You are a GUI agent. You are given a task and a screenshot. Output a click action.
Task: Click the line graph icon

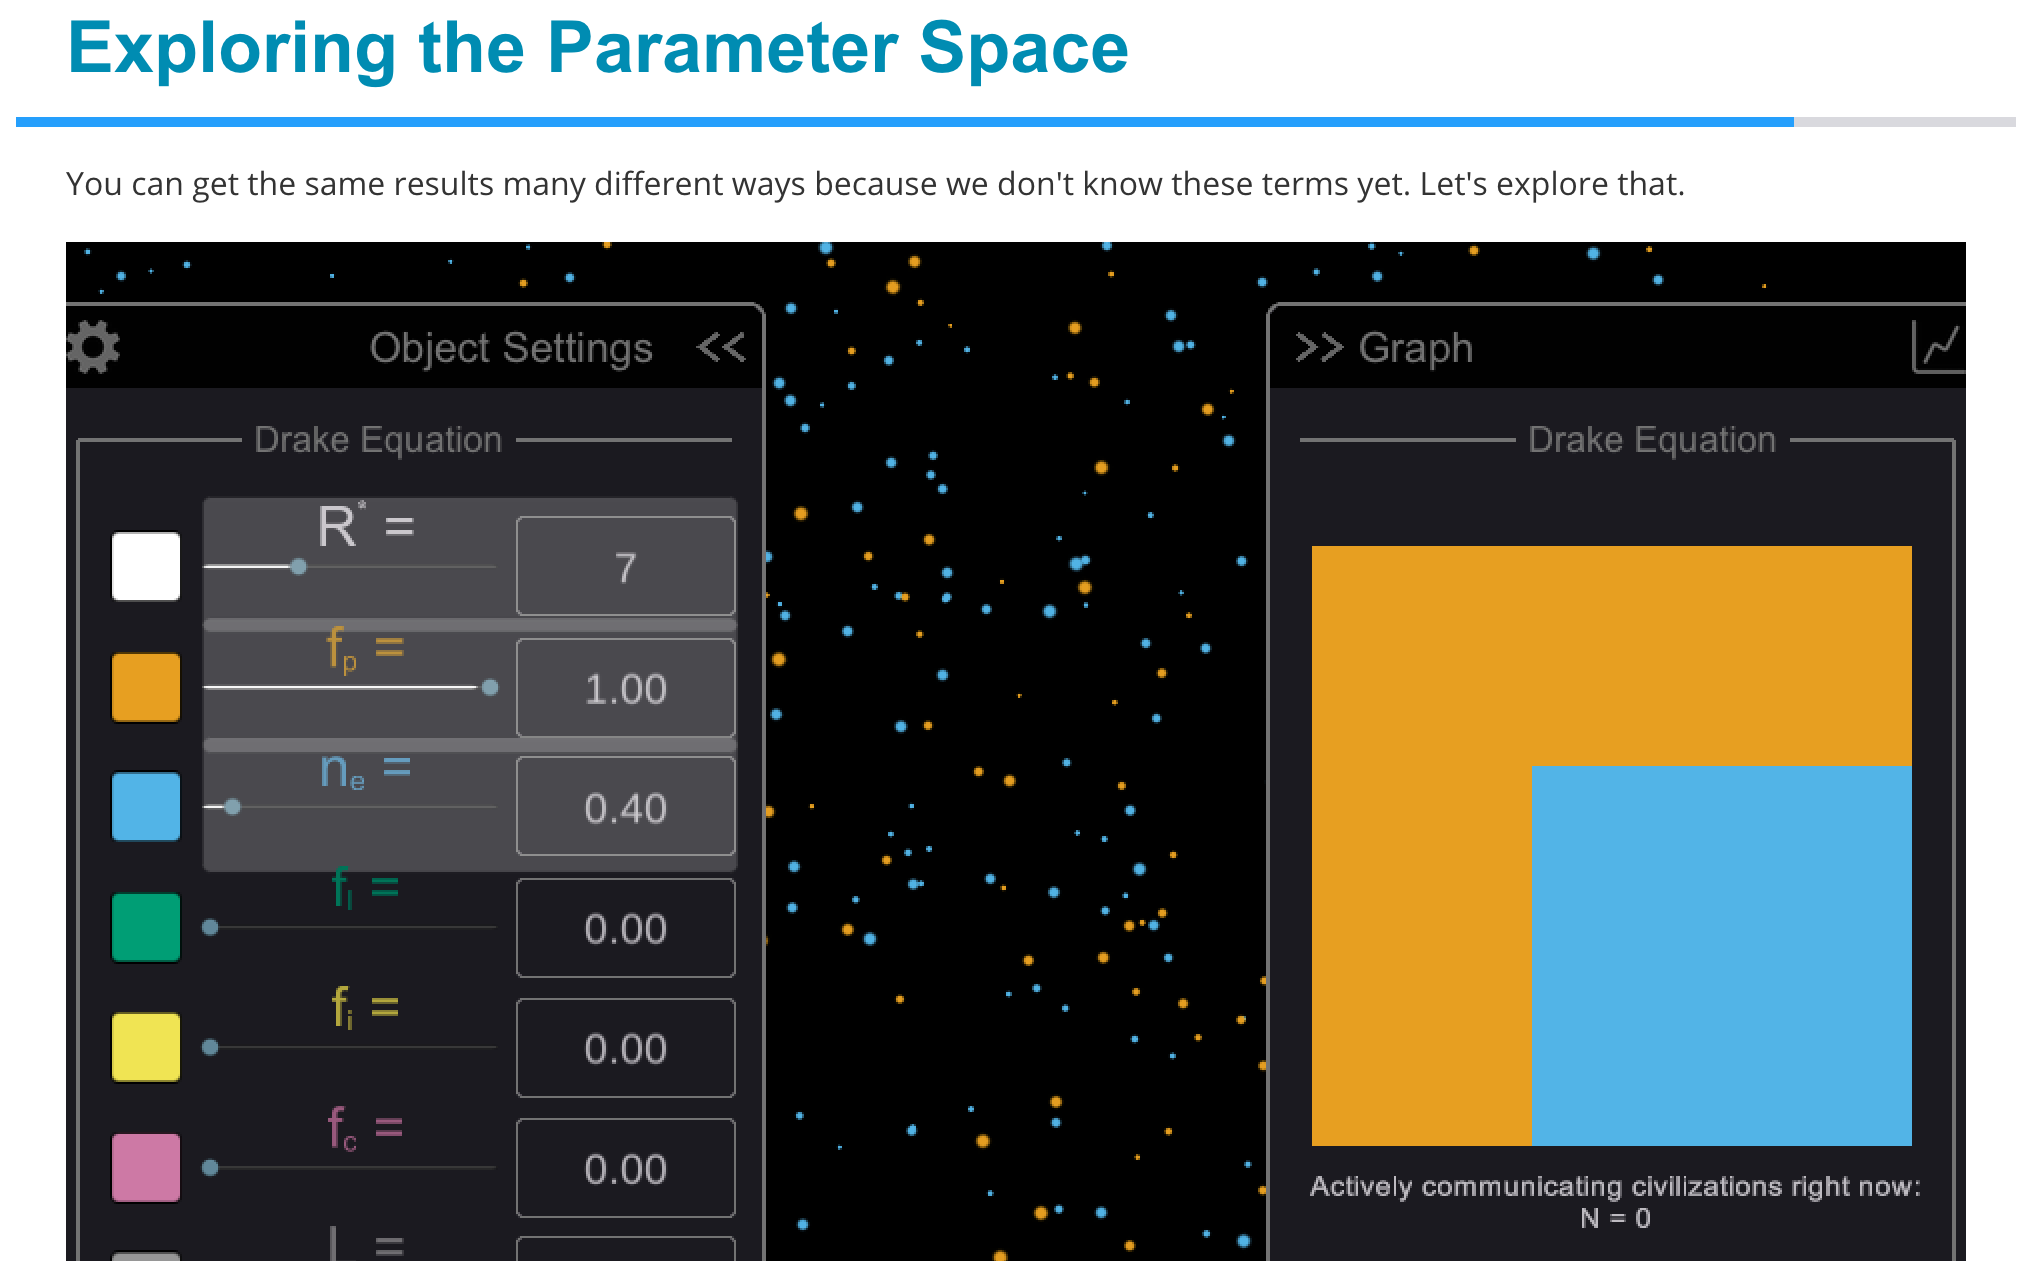click(x=1938, y=347)
